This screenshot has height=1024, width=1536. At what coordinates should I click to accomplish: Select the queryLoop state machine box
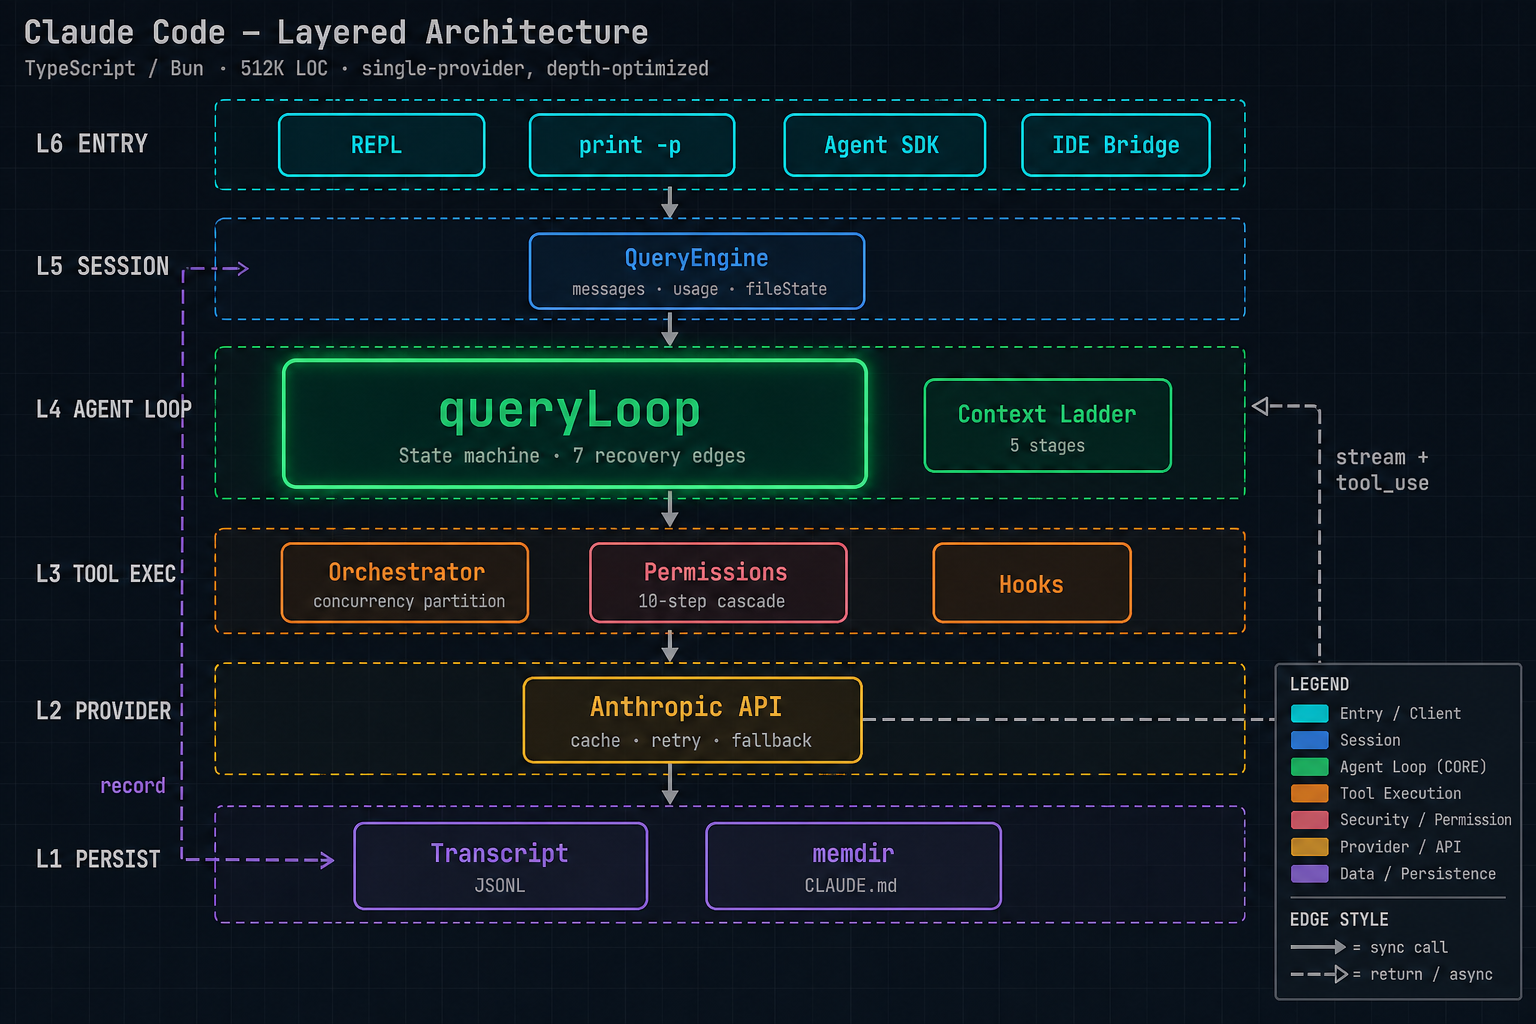pos(575,424)
